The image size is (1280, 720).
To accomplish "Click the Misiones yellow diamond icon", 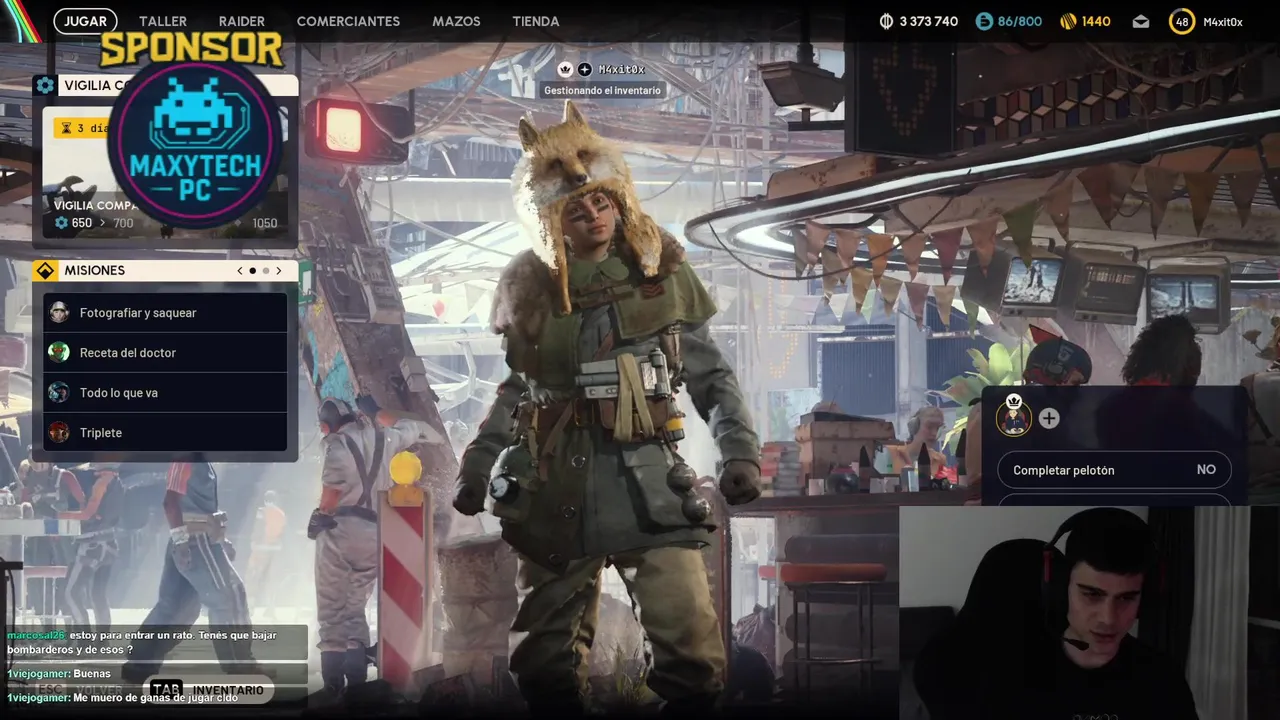I will (45, 270).
